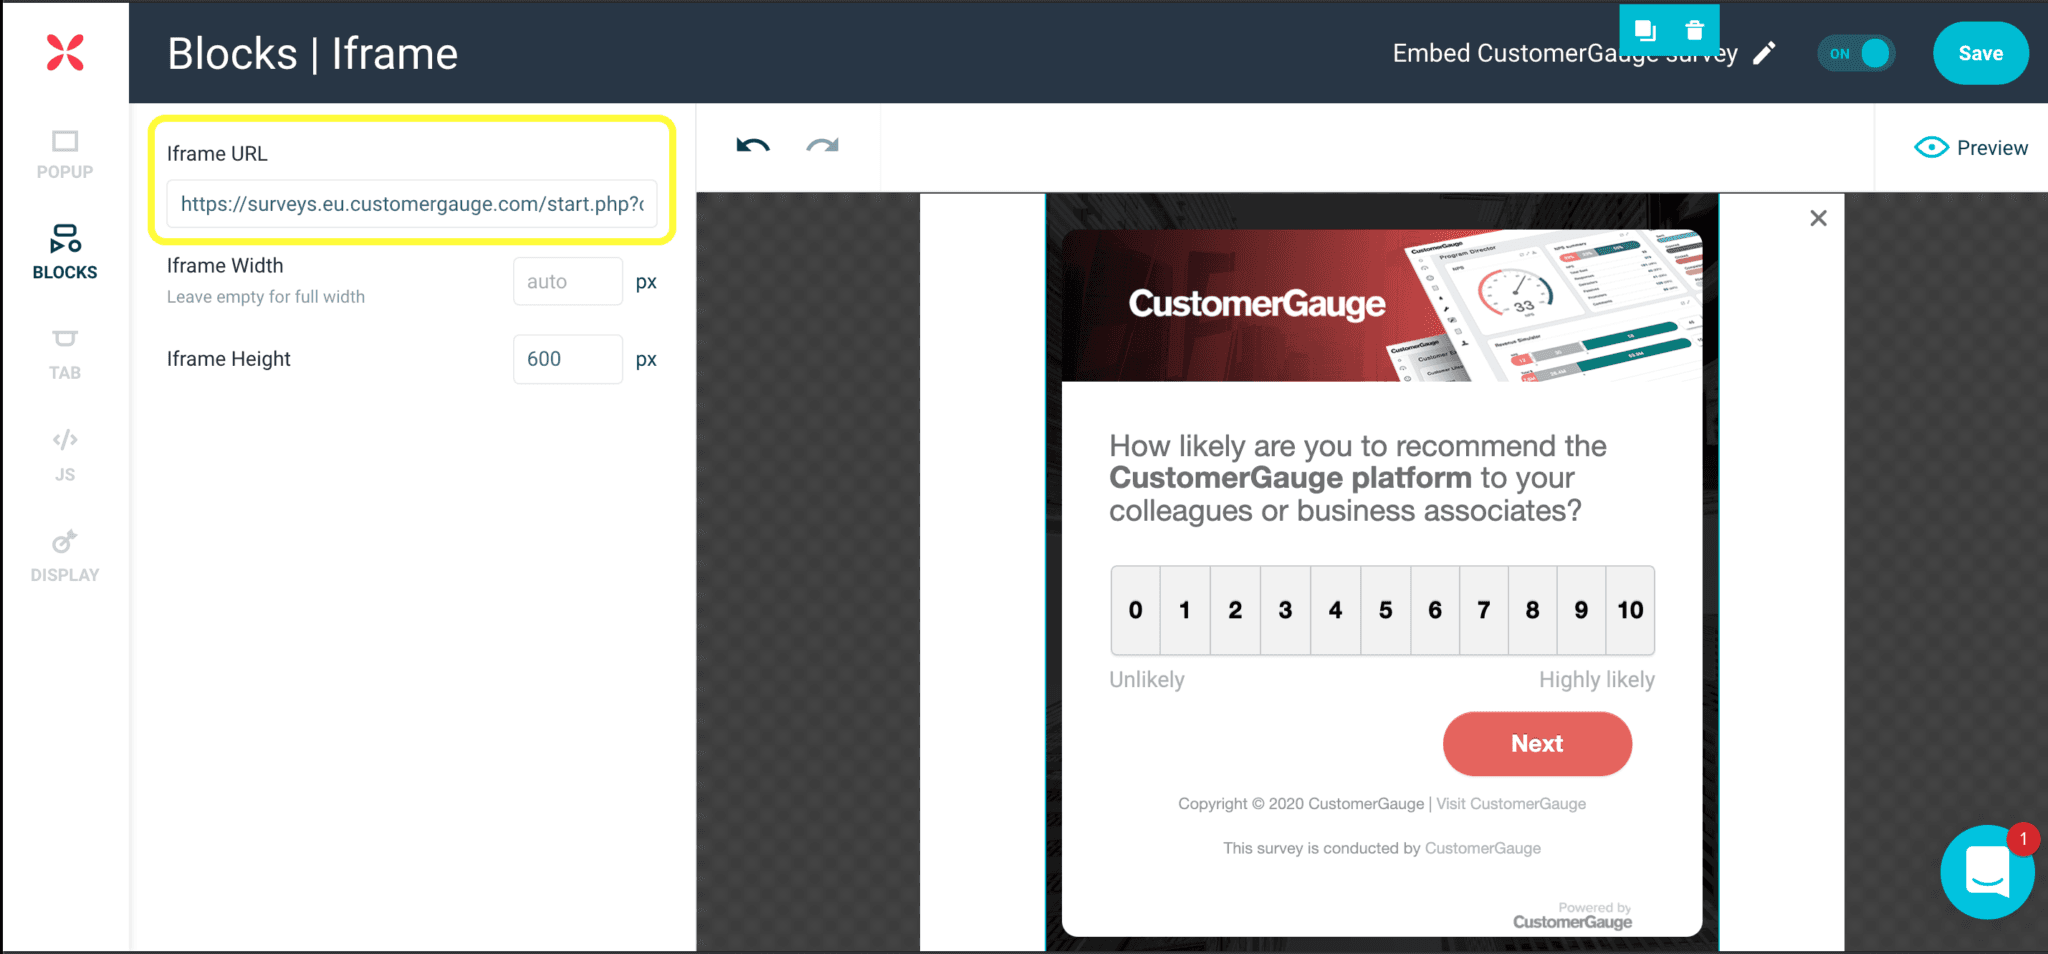Open the JS code section
The image size is (2048, 954).
tap(65, 456)
